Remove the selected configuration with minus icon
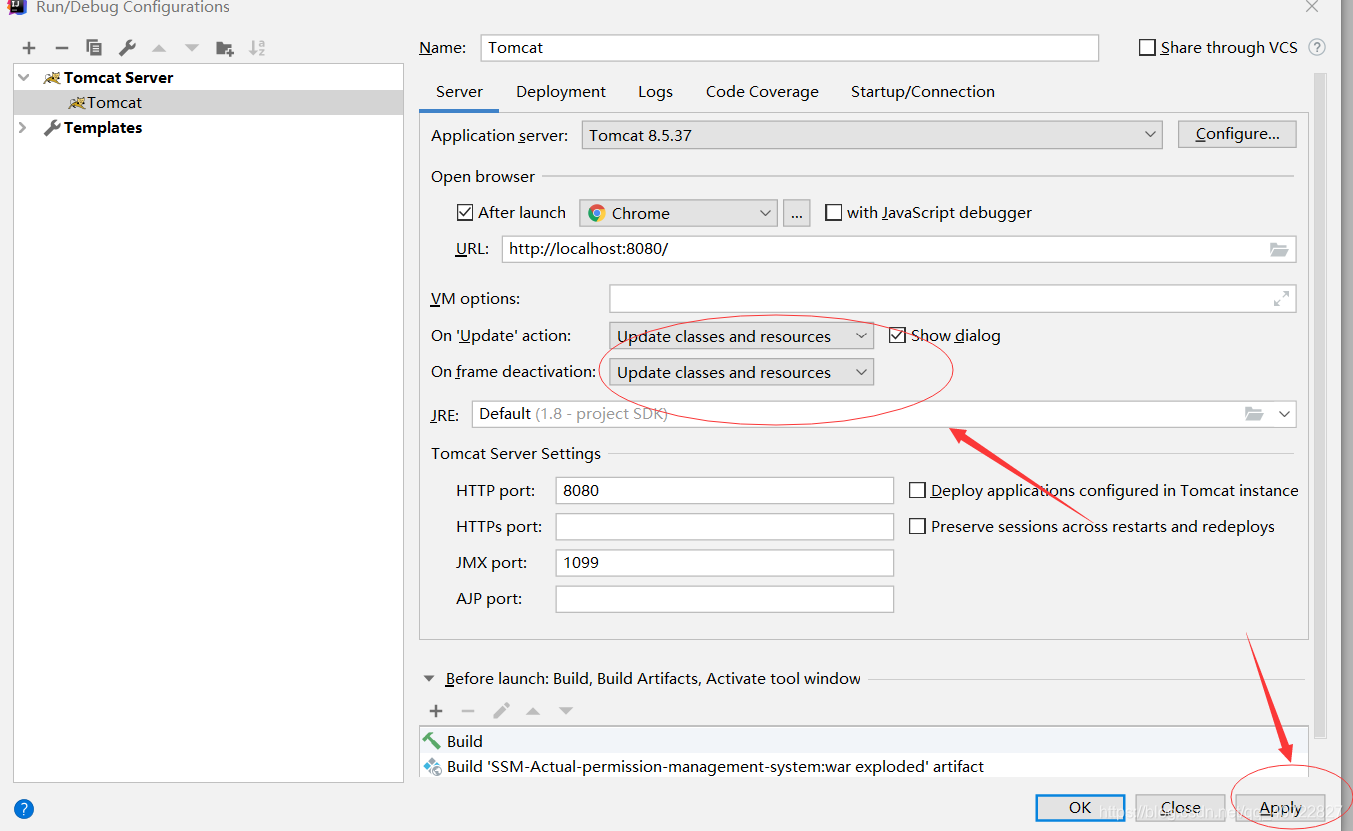 (x=61, y=48)
